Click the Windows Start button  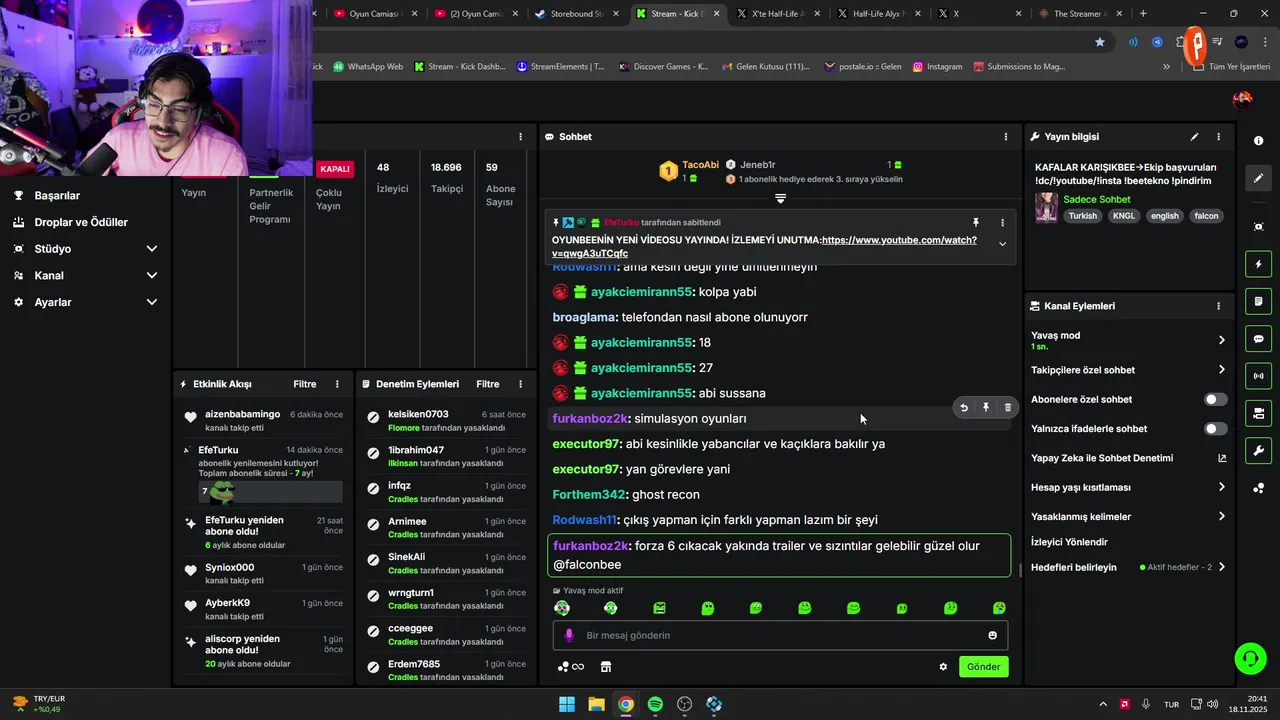coord(566,704)
